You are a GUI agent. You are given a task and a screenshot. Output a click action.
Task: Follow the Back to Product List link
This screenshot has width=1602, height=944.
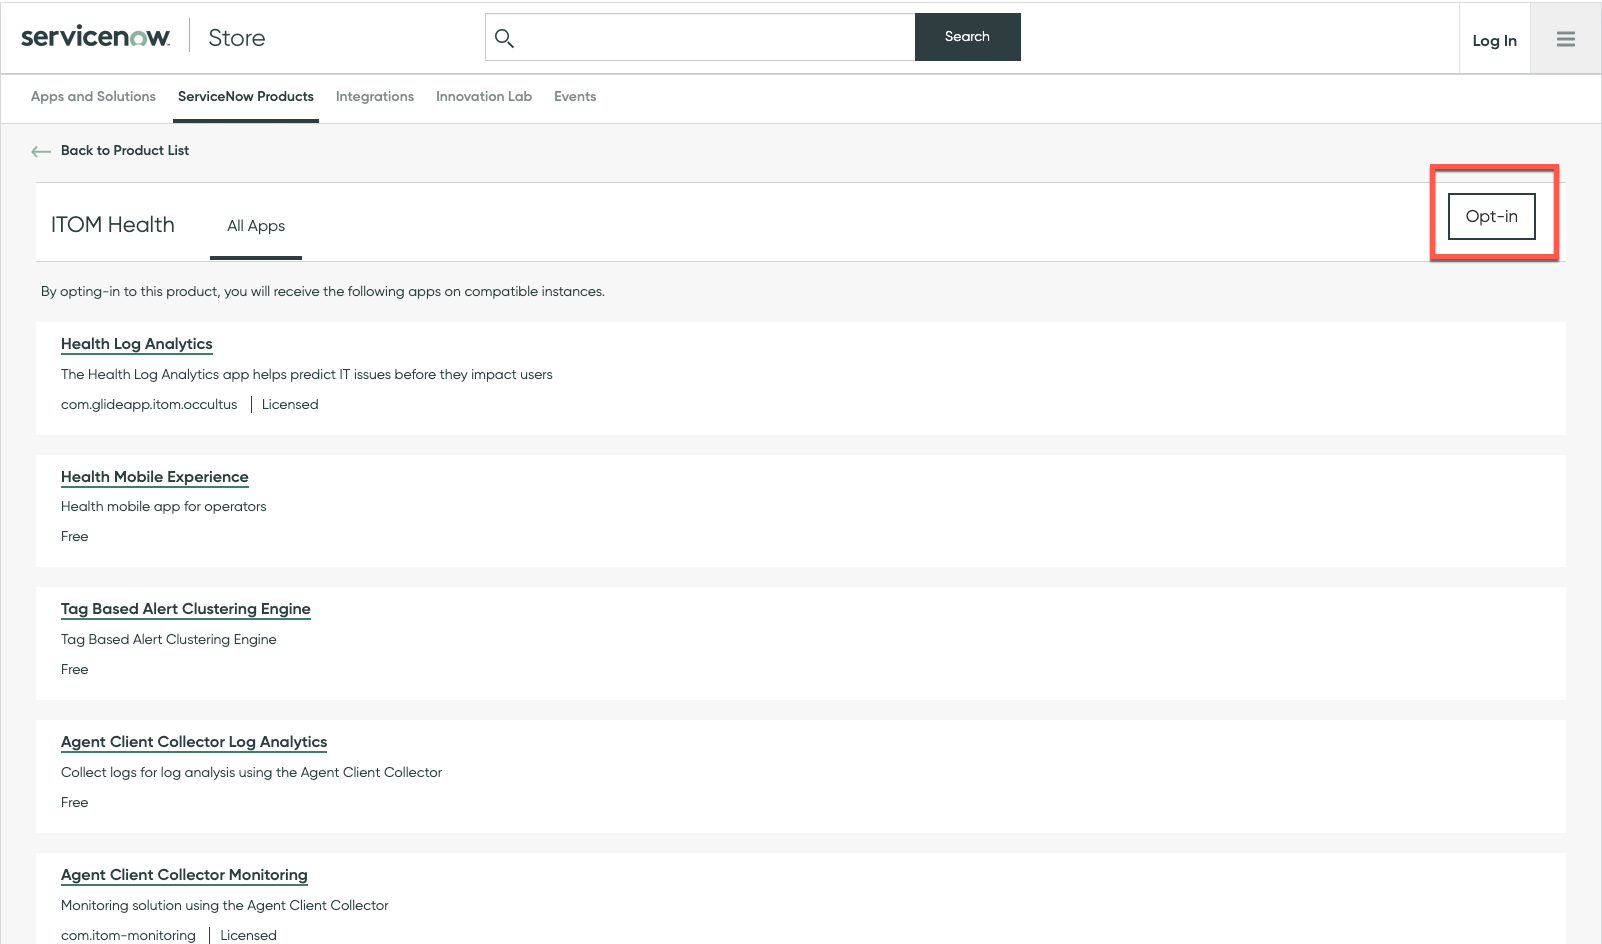pyautogui.click(x=125, y=151)
